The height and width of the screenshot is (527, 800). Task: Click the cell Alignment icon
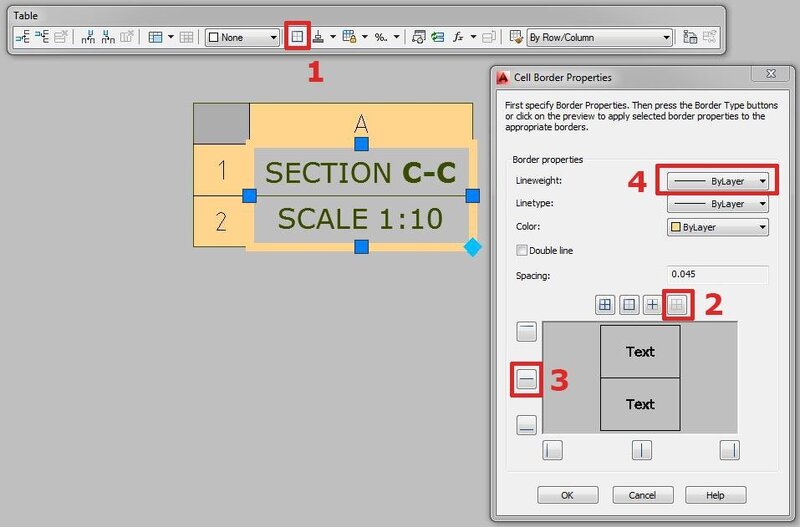[318, 37]
